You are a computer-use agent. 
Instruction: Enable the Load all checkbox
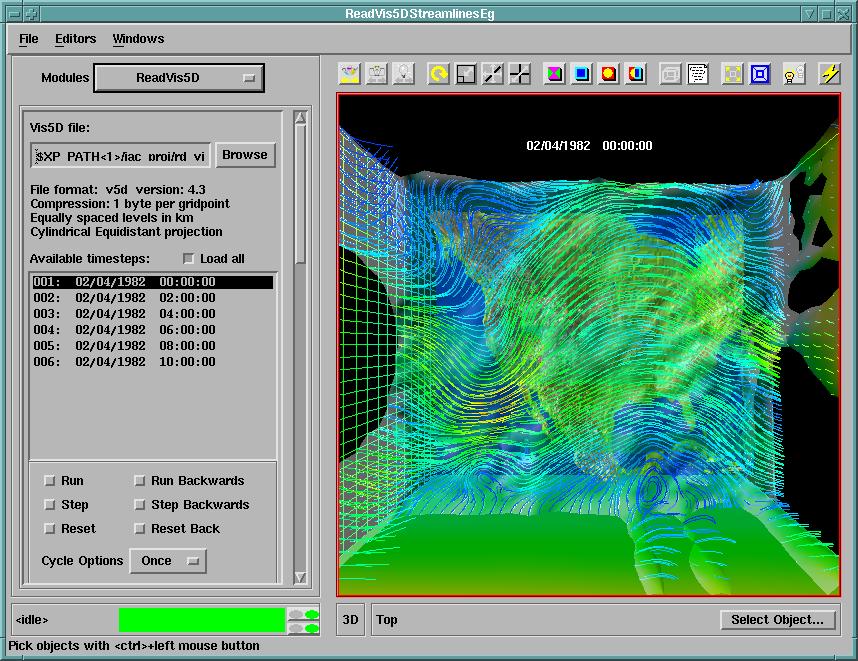point(189,259)
